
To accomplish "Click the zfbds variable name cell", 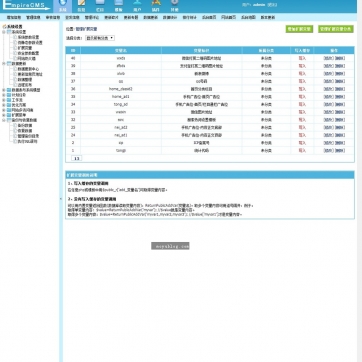I will (x=121, y=66).
